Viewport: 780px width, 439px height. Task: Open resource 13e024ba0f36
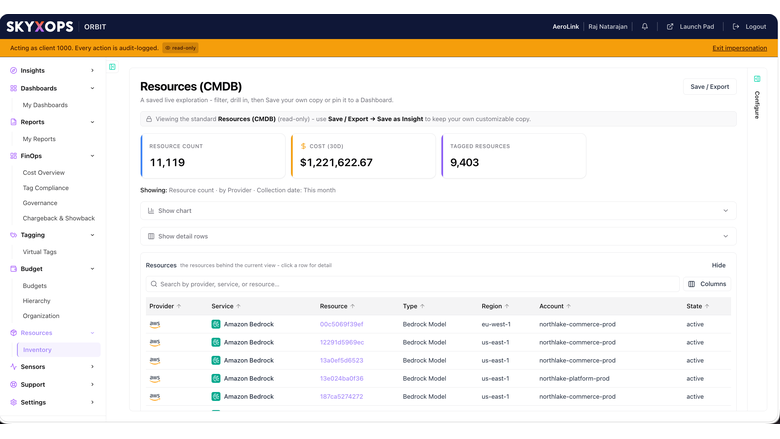[x=341, y=379]
